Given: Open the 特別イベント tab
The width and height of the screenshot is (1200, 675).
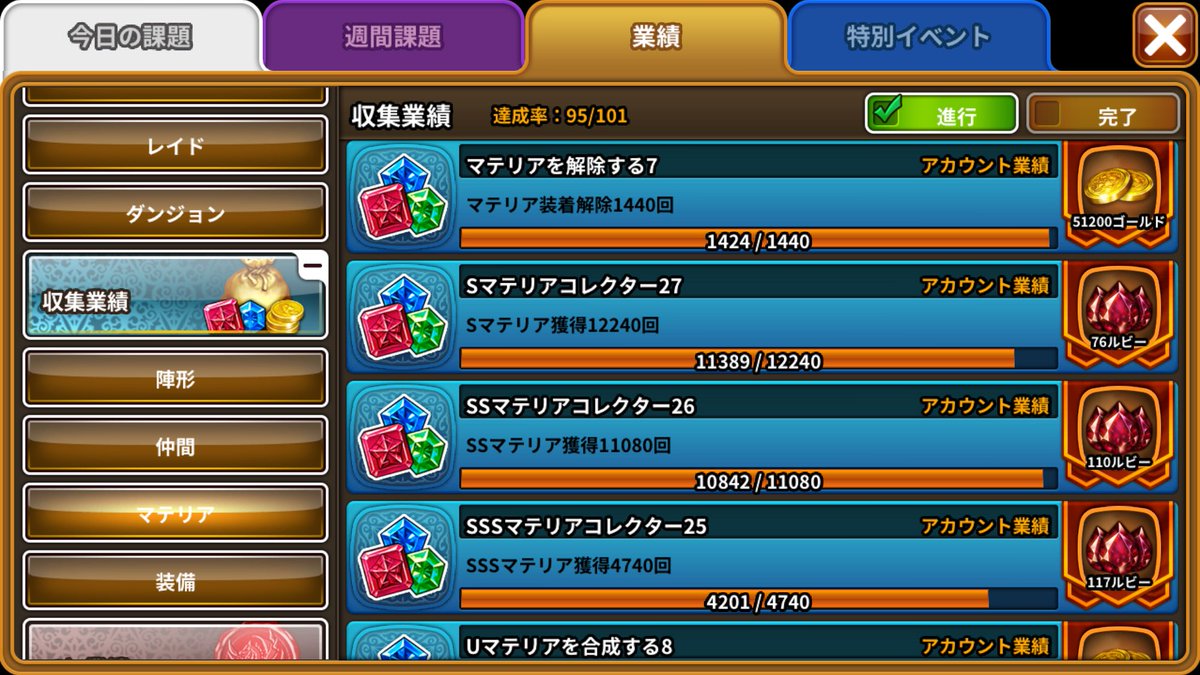Looking at the screenshot, I should pyautogui.click(x=918, y=38).
